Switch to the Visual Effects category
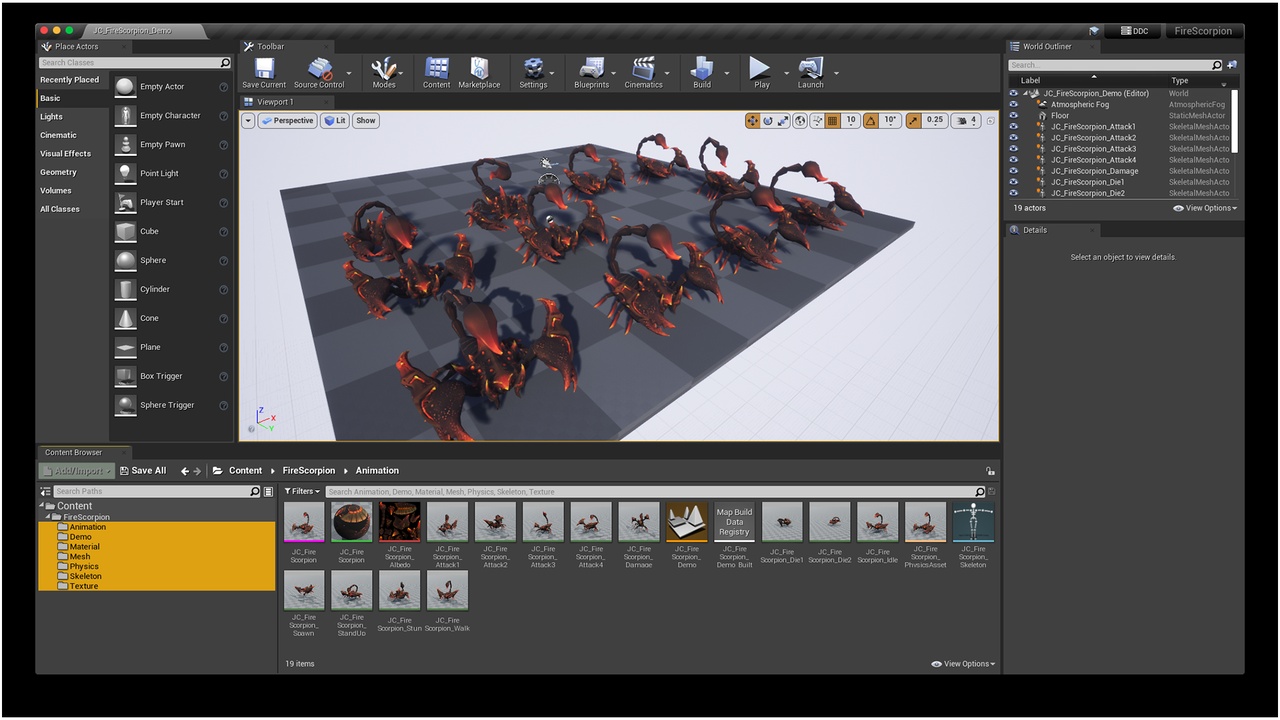 tap(65, 154)
